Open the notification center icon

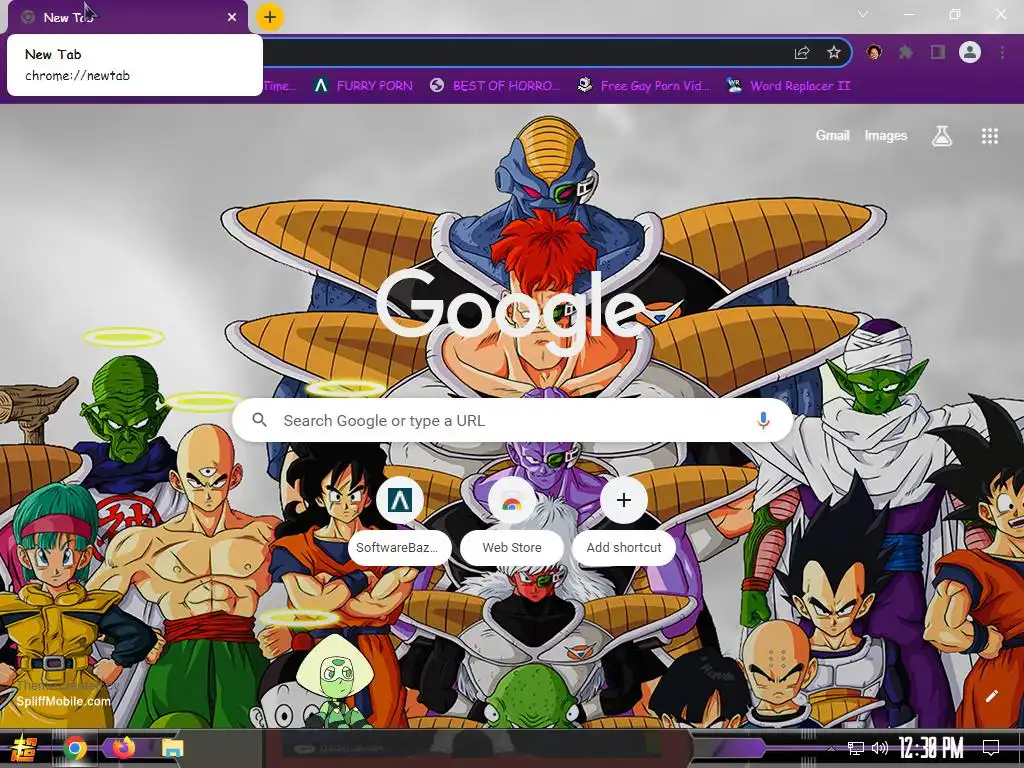991,748
